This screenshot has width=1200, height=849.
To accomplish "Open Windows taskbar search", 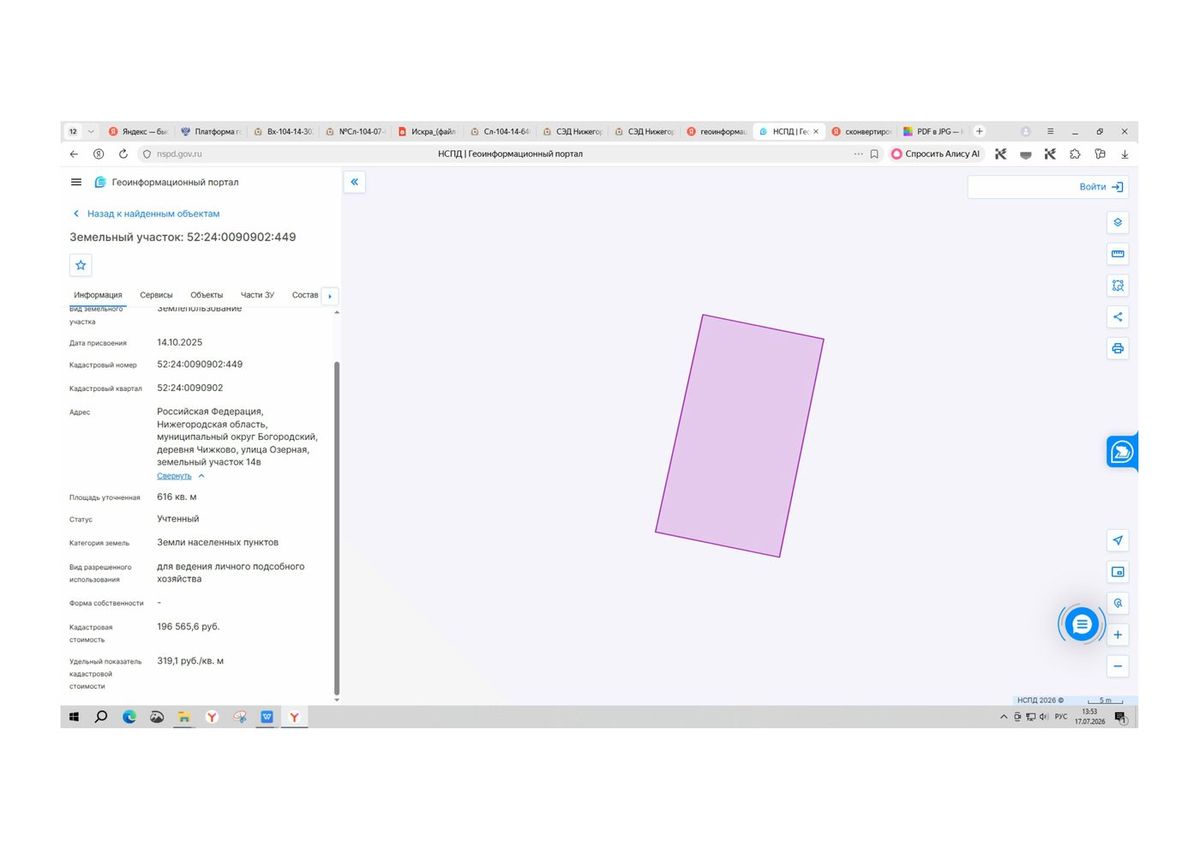I will pyautogui.click(x=101, y=717).
